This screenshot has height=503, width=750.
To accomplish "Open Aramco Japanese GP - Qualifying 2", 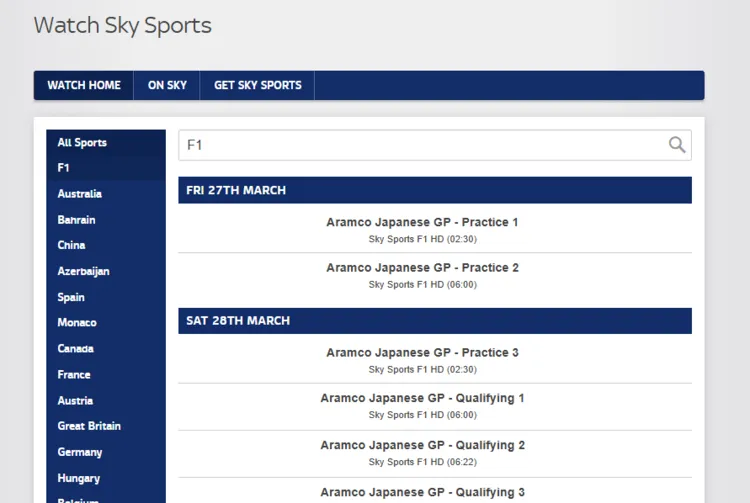I will click(422, 445).
